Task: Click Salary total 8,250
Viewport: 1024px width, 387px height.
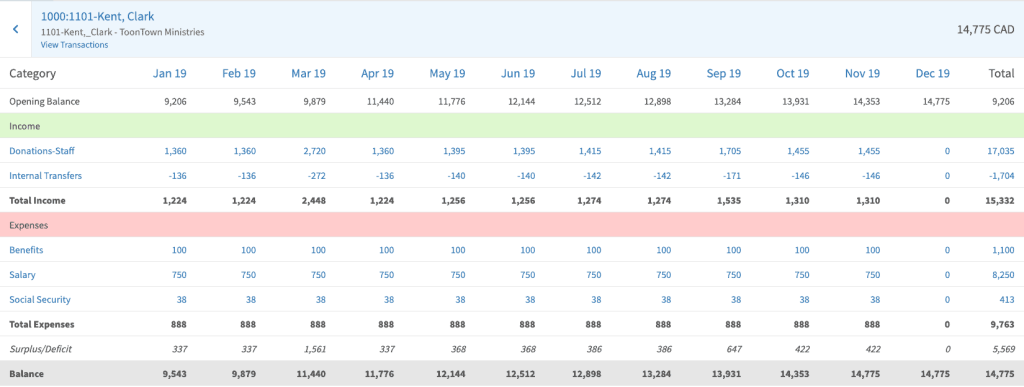Action: [1002, 275]
